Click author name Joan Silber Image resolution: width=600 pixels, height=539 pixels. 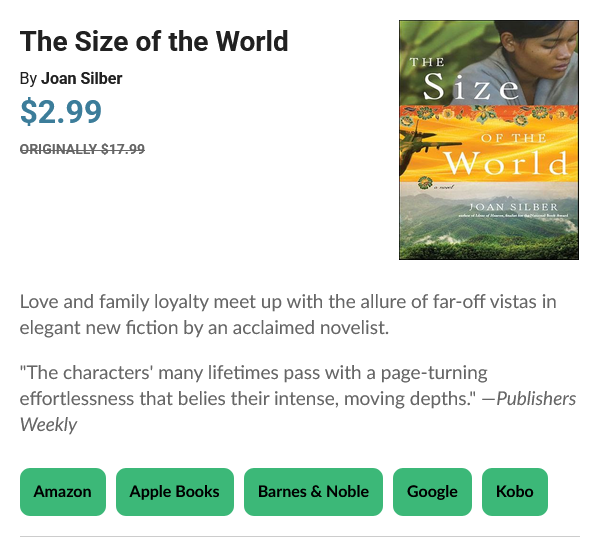click(x=82, y=78)
